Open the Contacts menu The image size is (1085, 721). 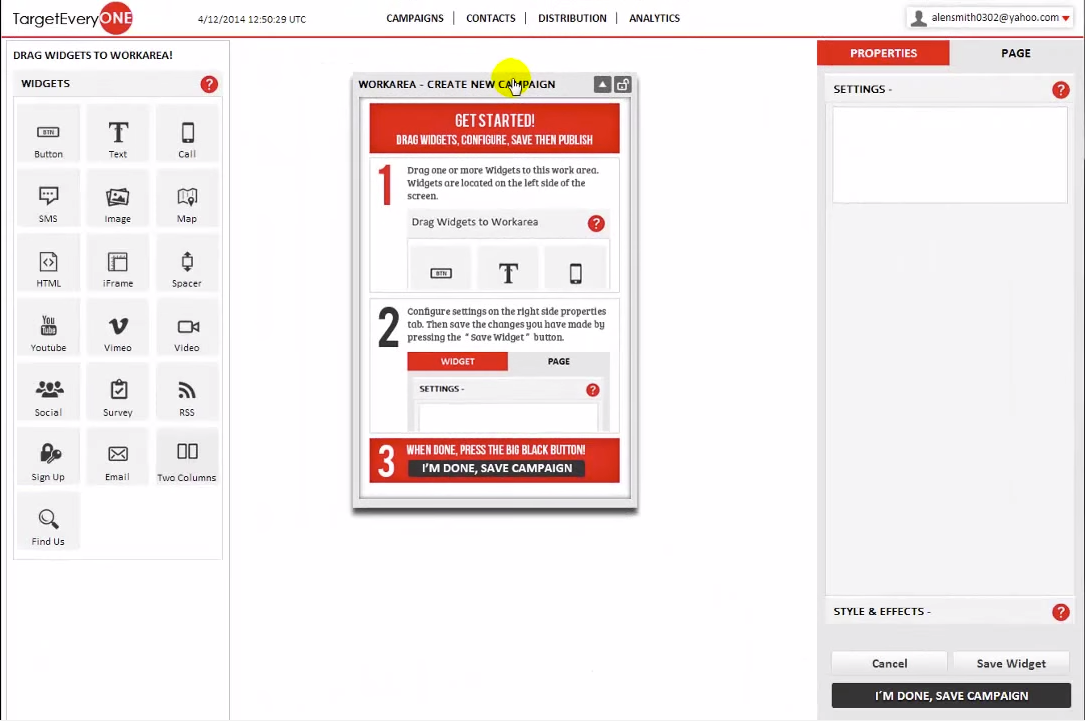491,18
